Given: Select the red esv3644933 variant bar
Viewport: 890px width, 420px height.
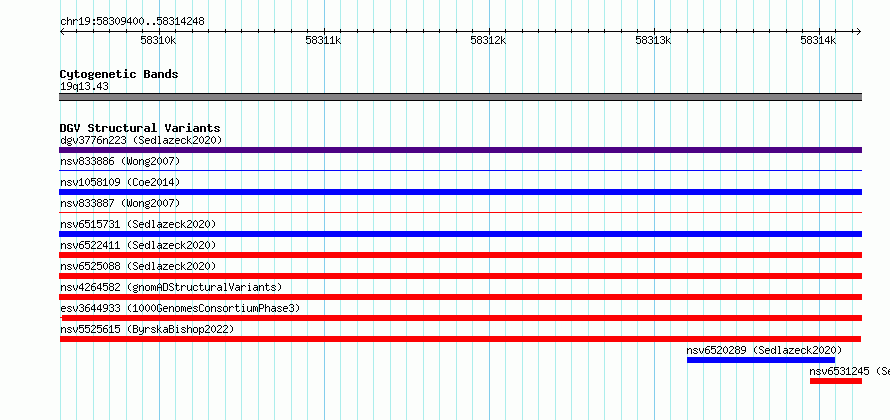Looking at the screenshot, I should click(461, 318).
